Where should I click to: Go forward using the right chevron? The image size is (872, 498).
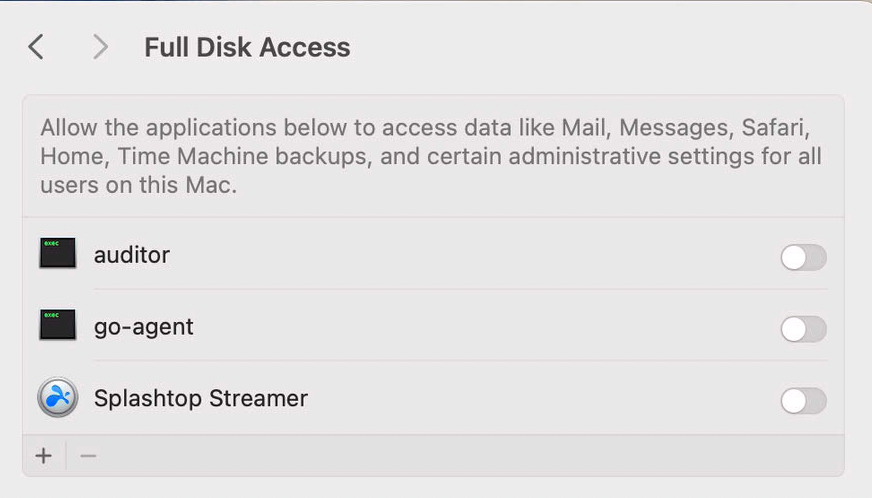click(x=100, y=47)
